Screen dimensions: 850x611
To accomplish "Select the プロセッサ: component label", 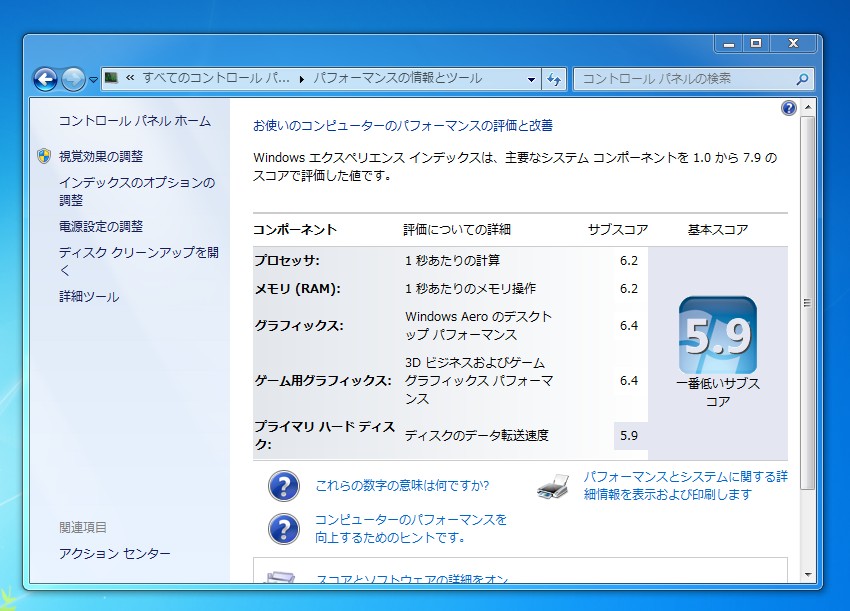I will pyautogui.click(x=287, y=261).
